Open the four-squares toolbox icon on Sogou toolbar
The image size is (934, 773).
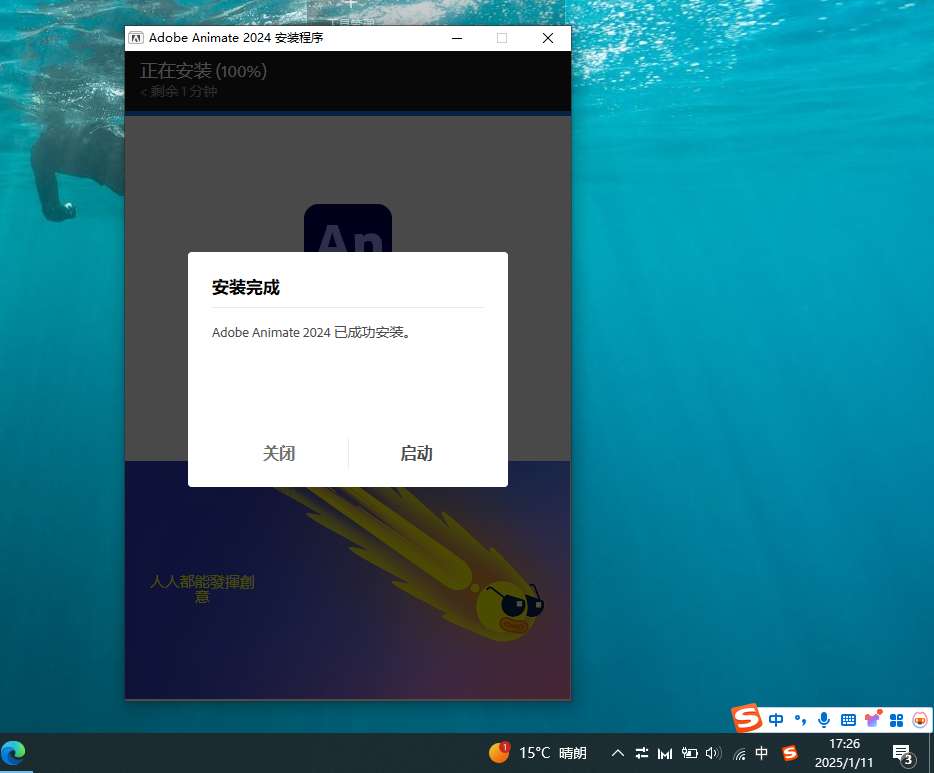click(x=896, y=721)
